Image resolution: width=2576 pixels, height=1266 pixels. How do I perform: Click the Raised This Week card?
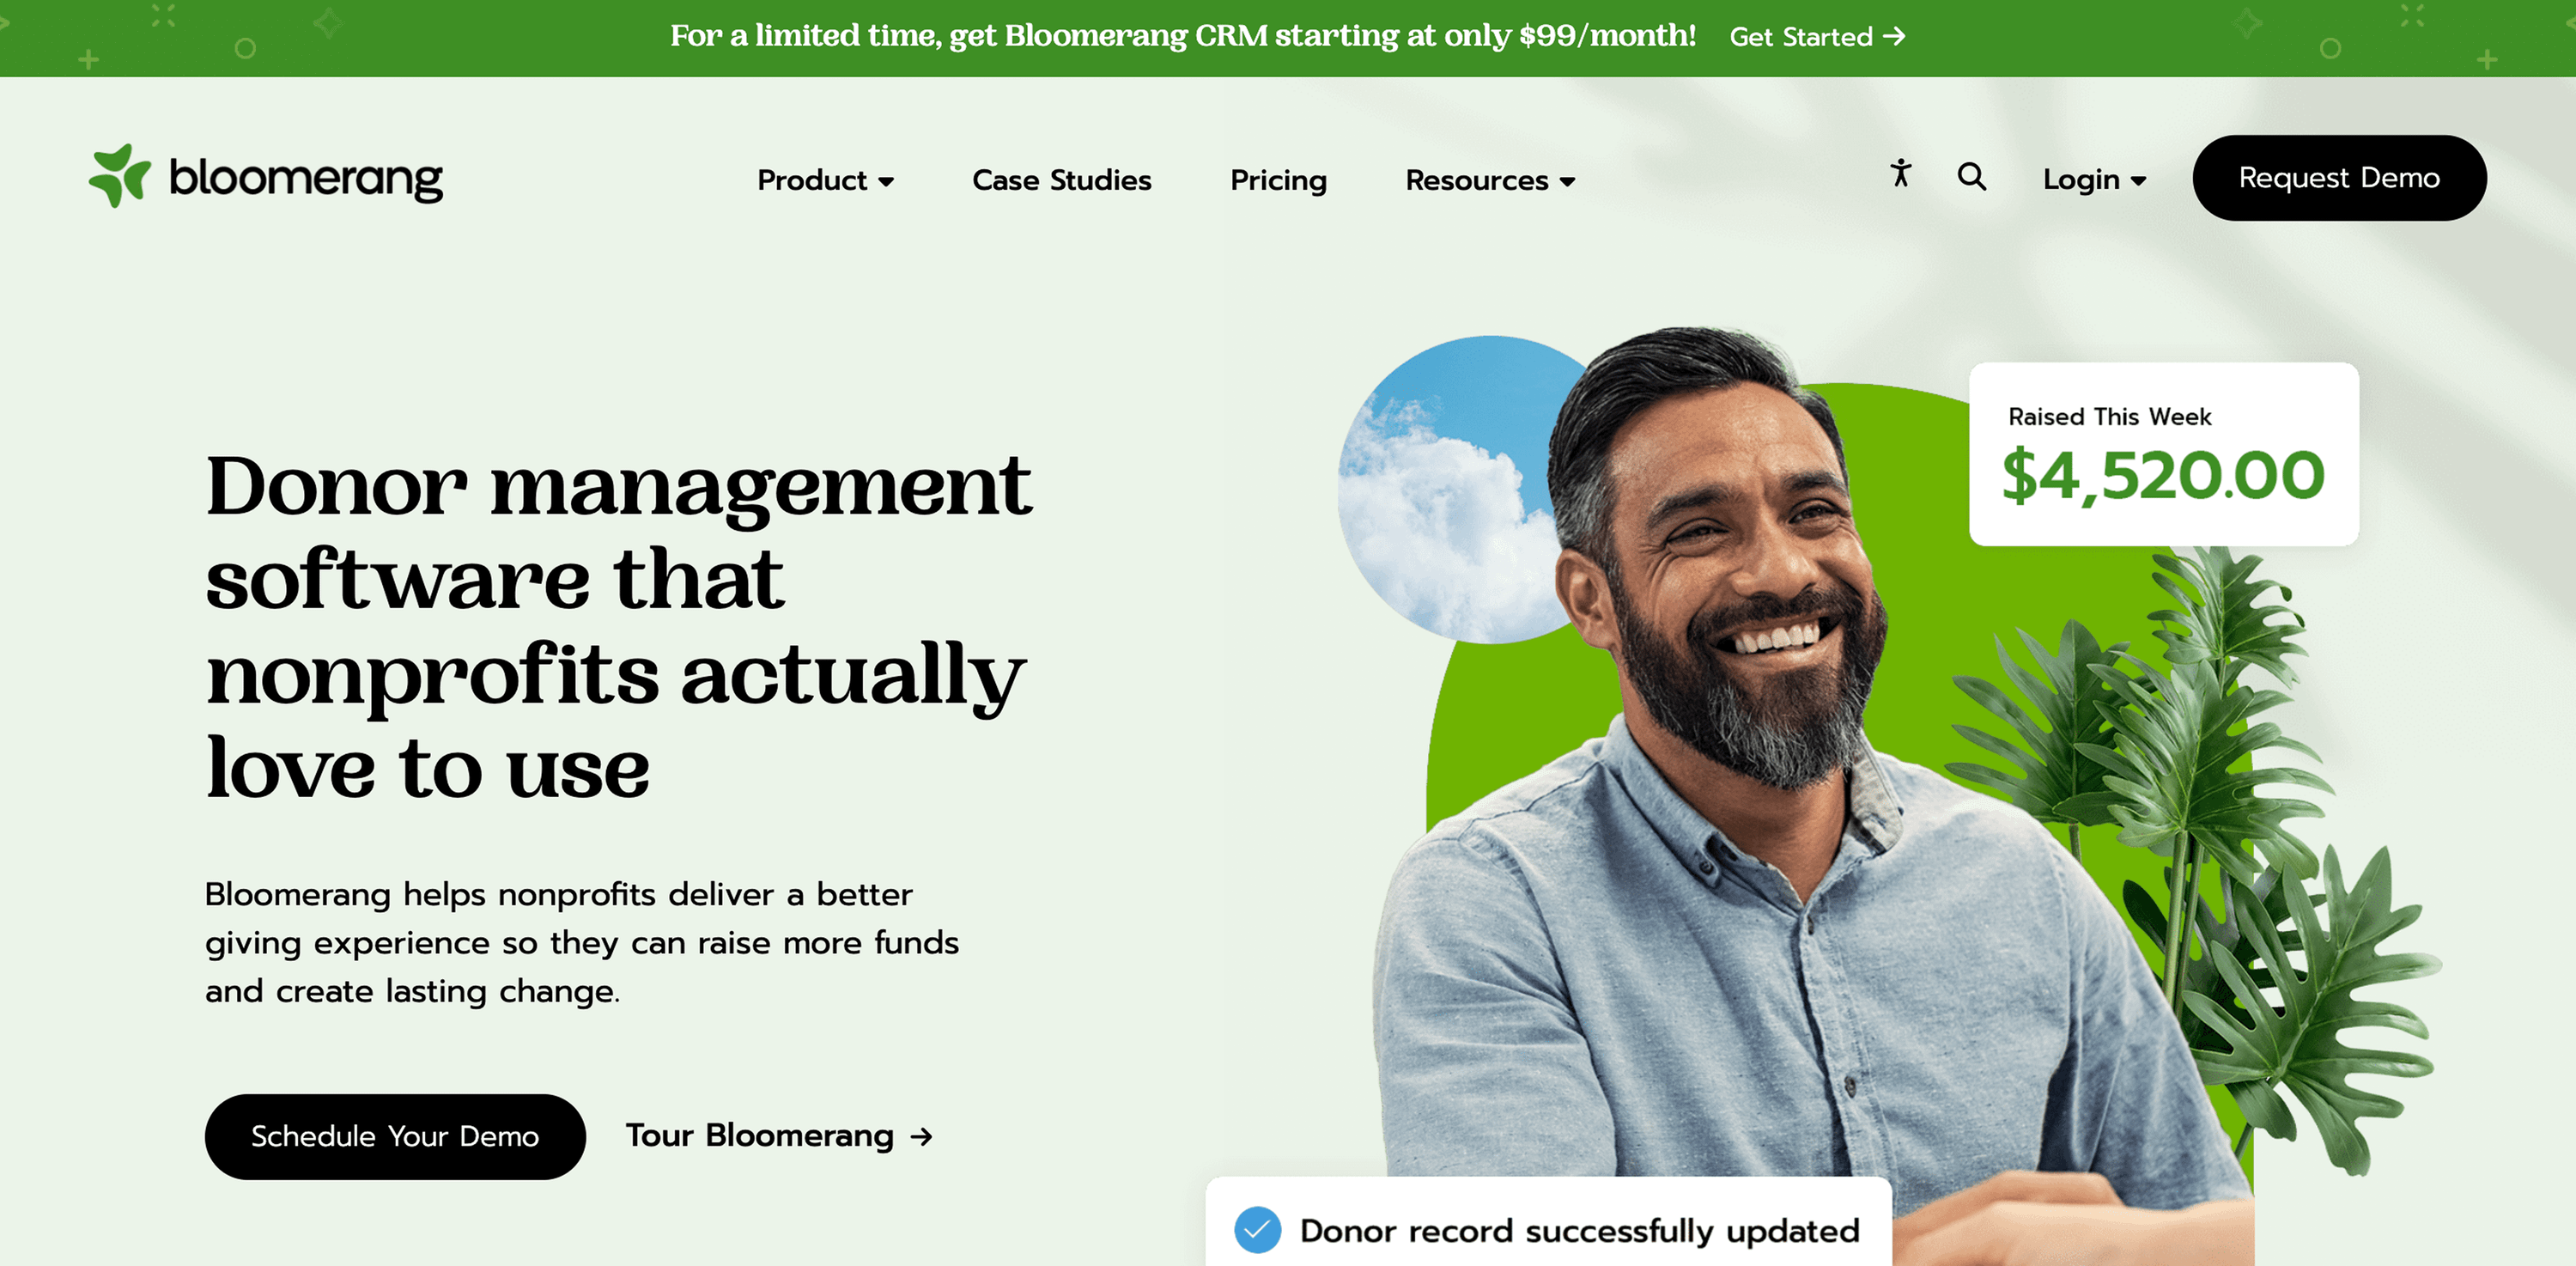tap(2163, 454)
